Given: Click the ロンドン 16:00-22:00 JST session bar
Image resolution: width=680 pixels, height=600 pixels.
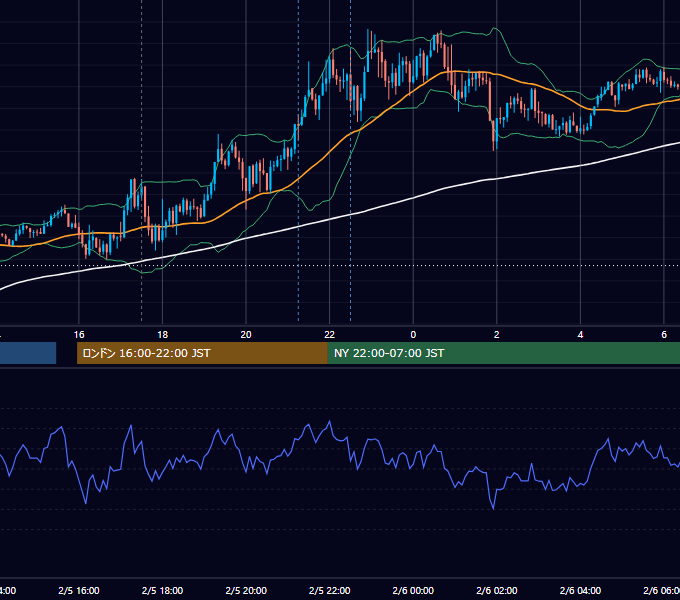Looking at the screenshot, I should point(202,353).
